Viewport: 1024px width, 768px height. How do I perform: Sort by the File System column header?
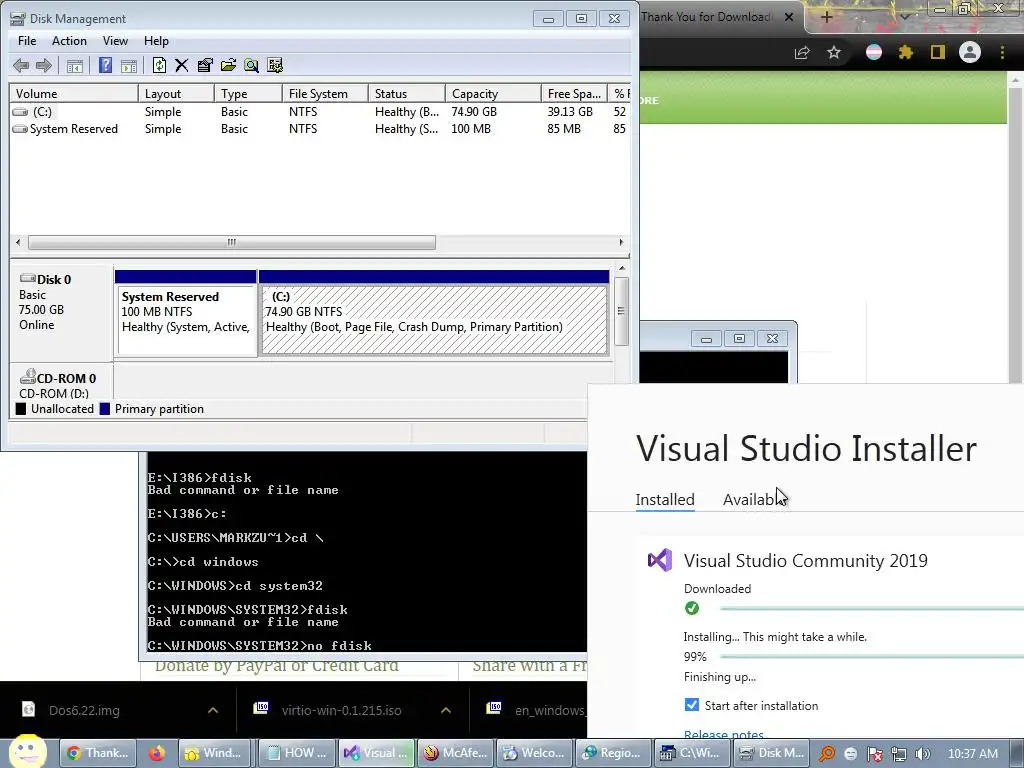[325, 93]
